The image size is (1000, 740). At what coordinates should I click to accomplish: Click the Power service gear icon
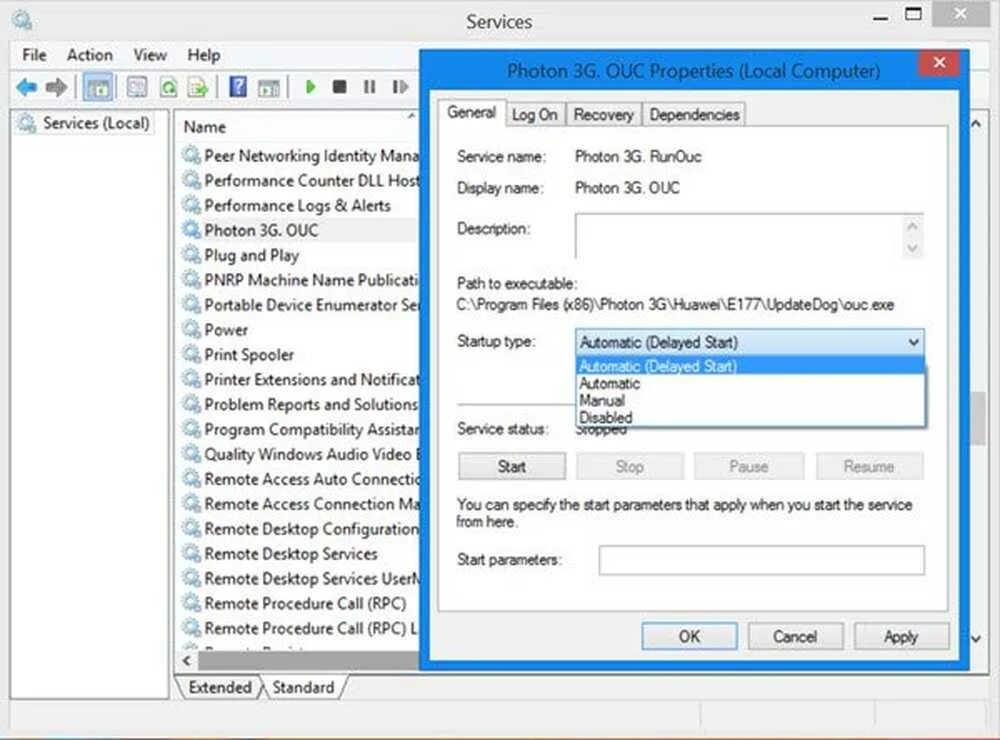click(x=191, y=329)
